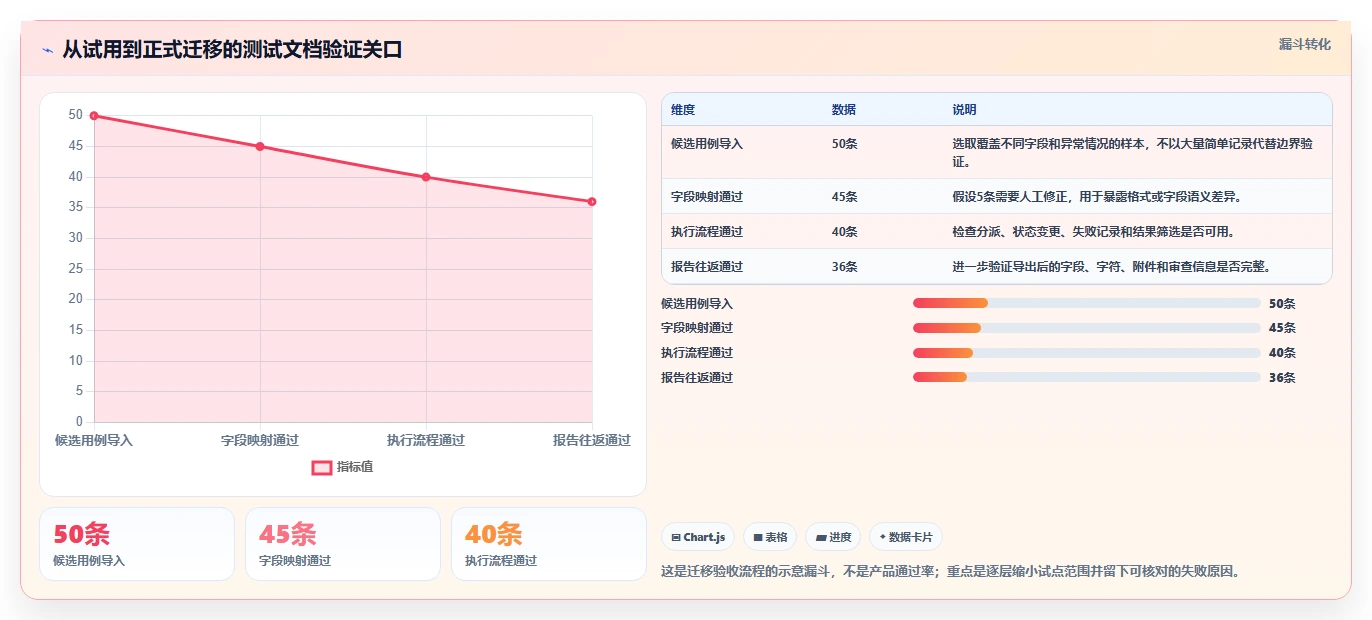Screen dimensions: 1372x620
Task: Toggle the 指标值 legend swatch
Action: tap(322, 467)
